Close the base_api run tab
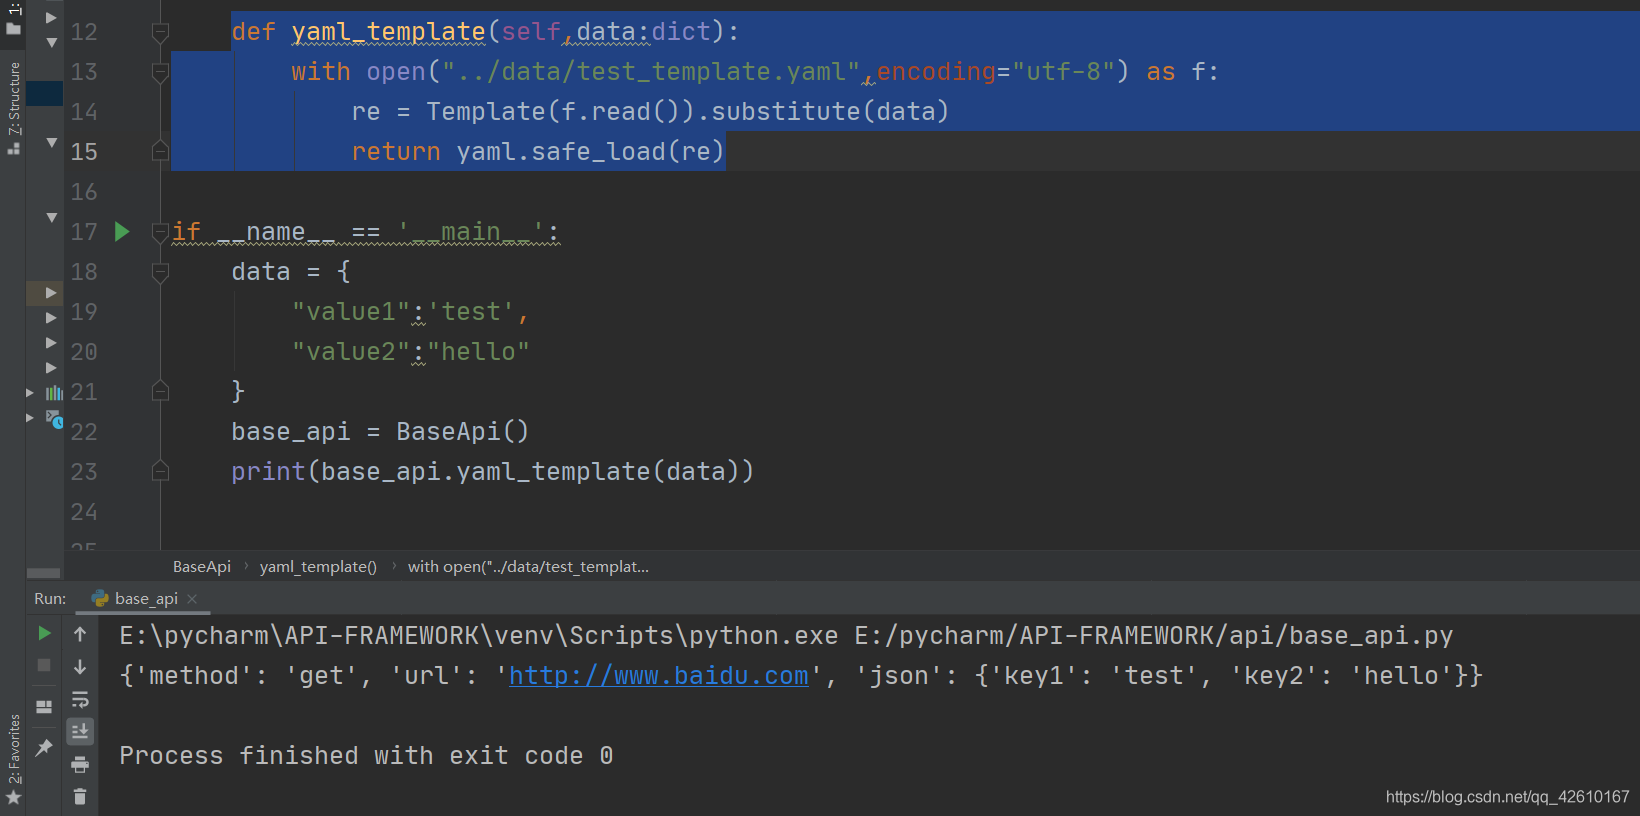 coord(192,599)
